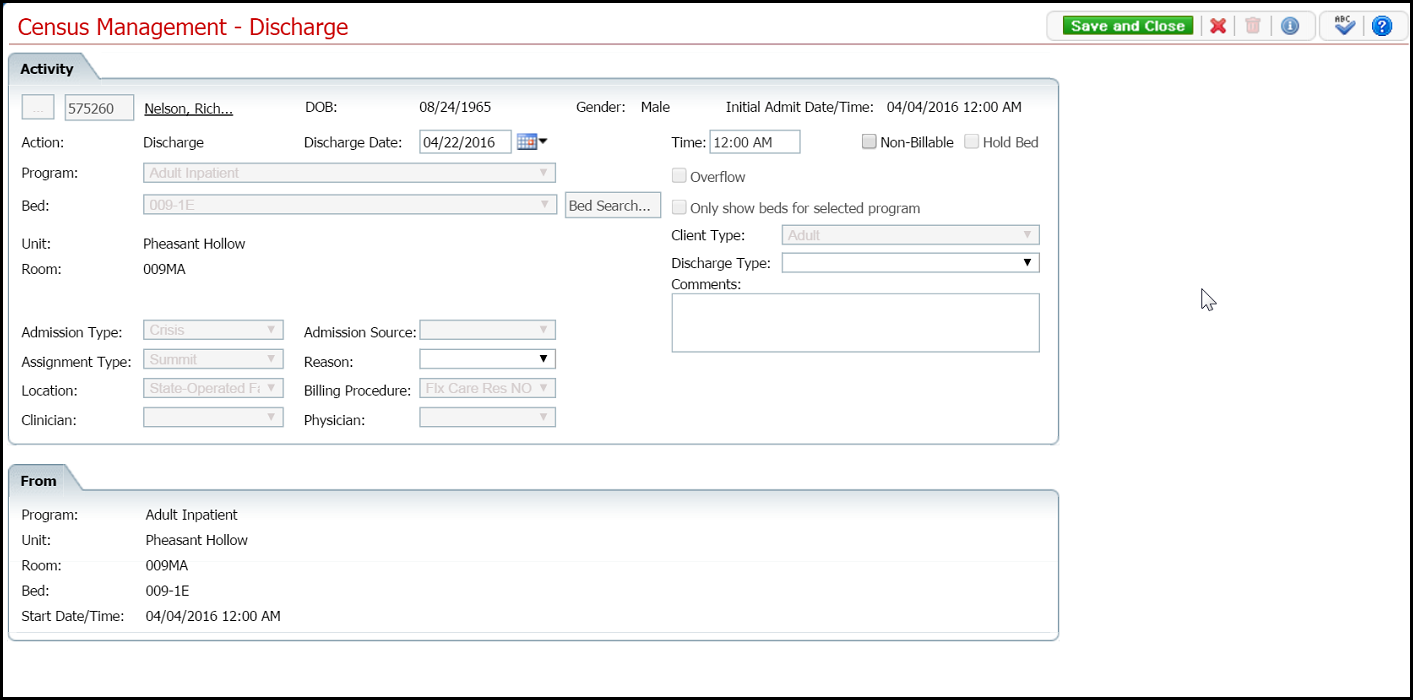Click the Bed Search... button
Image resolution: width=1413 pixels, height=700 pixels.
[x=612, y=206]
